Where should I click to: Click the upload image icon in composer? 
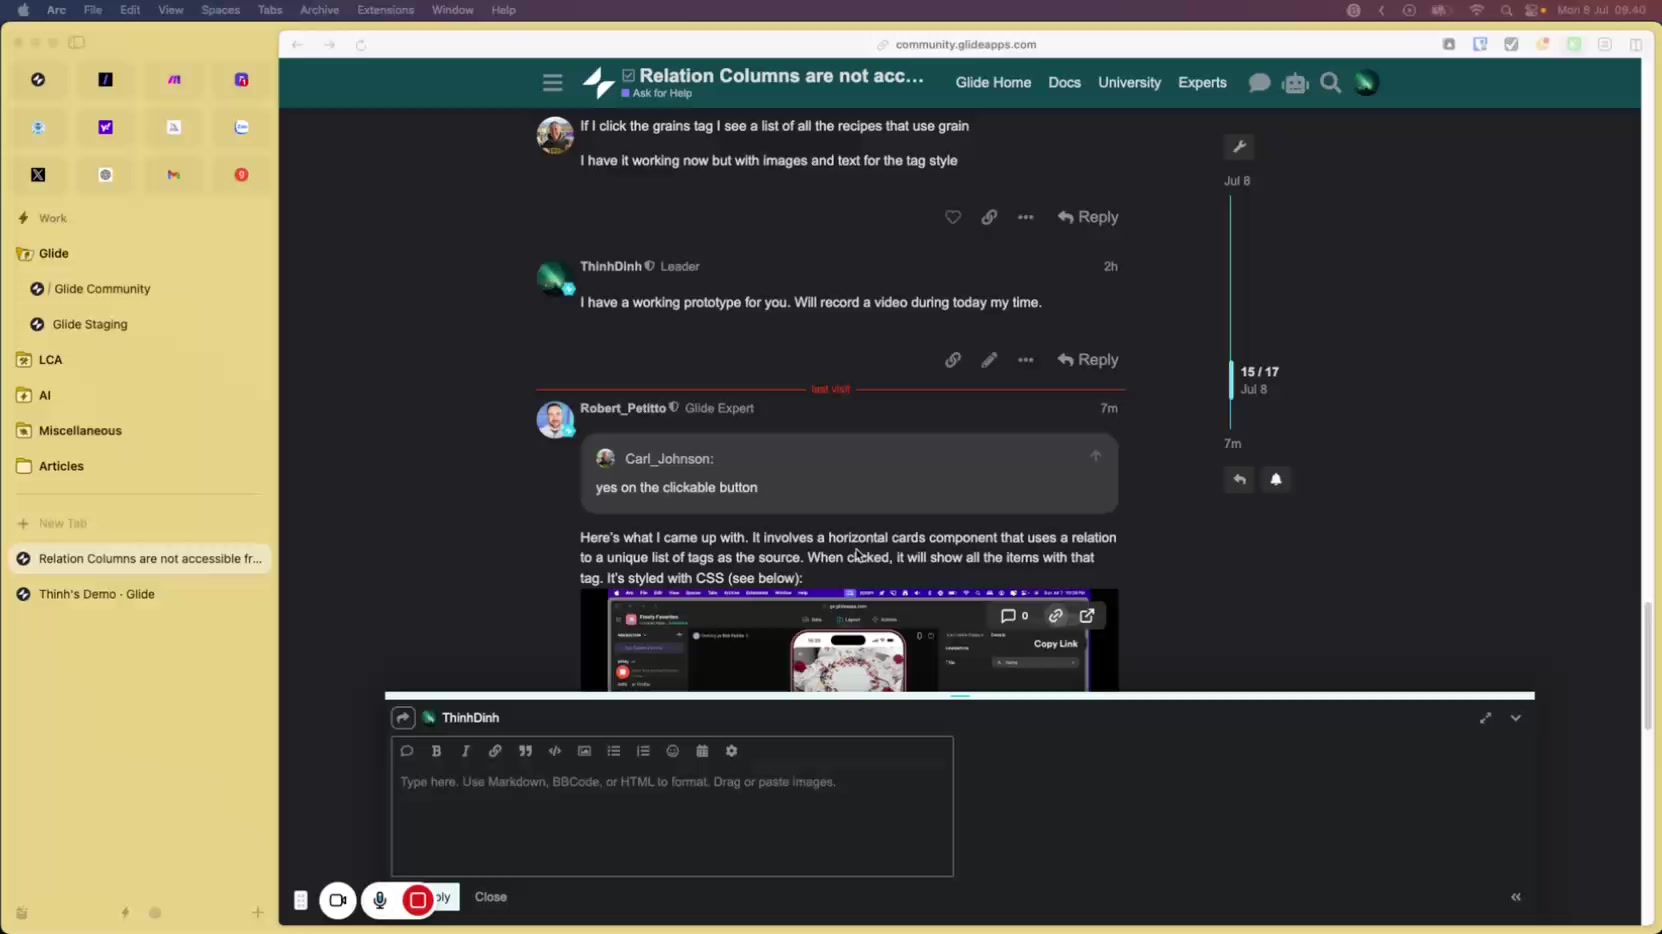click(x=584, y=751)
